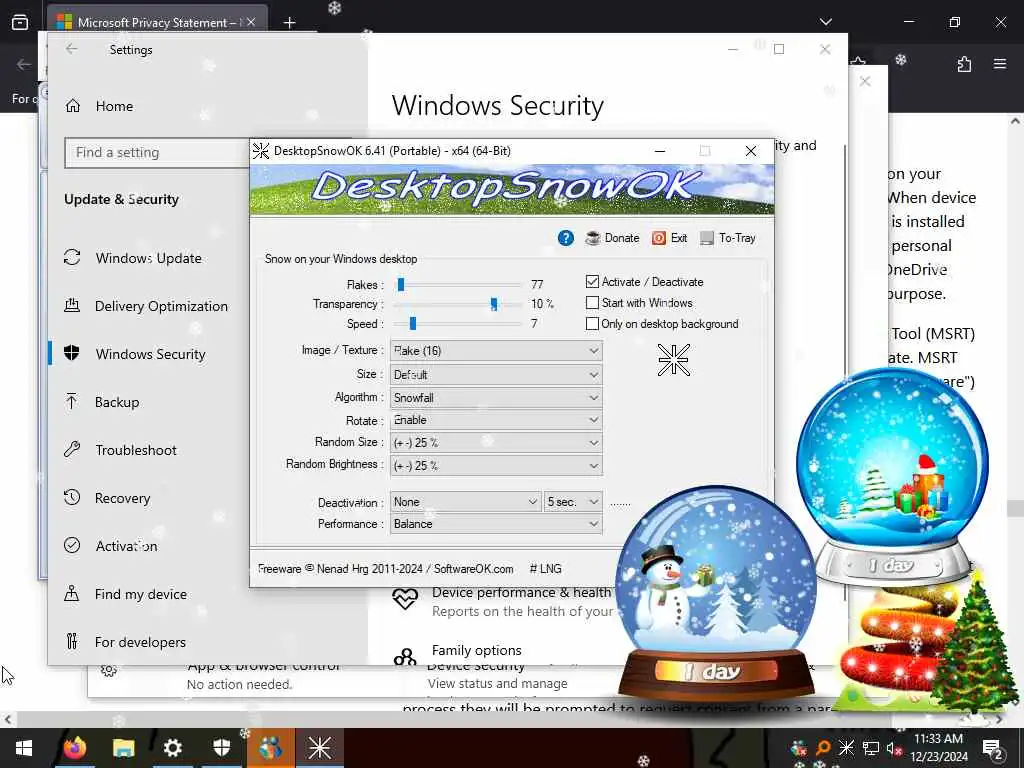Click Device performance & health link

[x=521, y=592]
